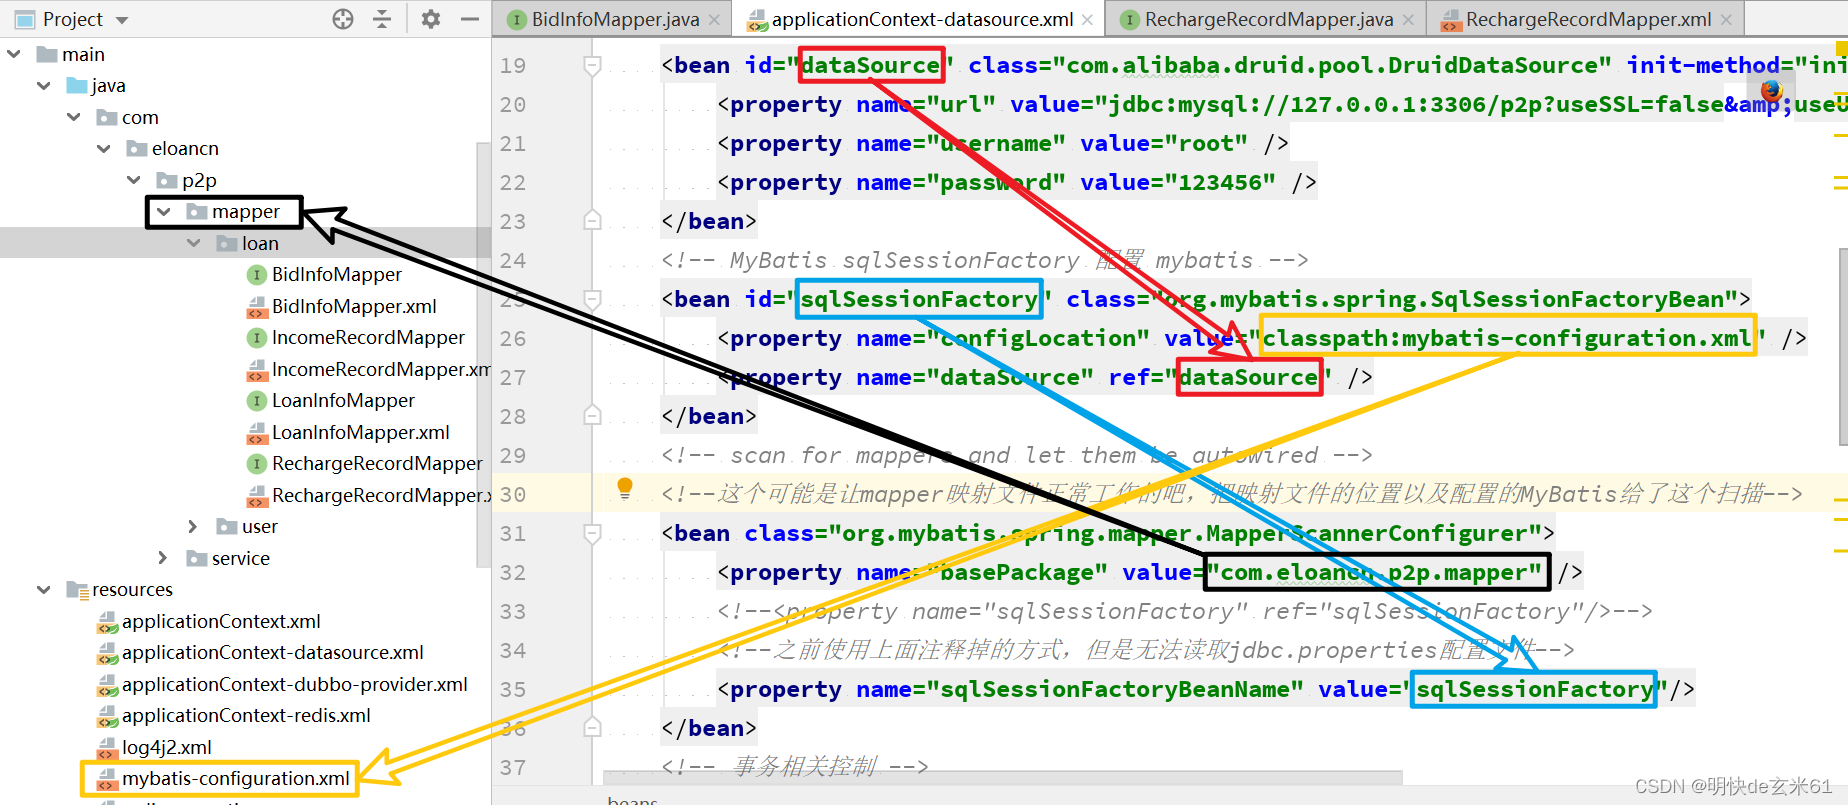The image size is (1848, 805).
Task: Click the resources folder icon
Action: [77, 590]
